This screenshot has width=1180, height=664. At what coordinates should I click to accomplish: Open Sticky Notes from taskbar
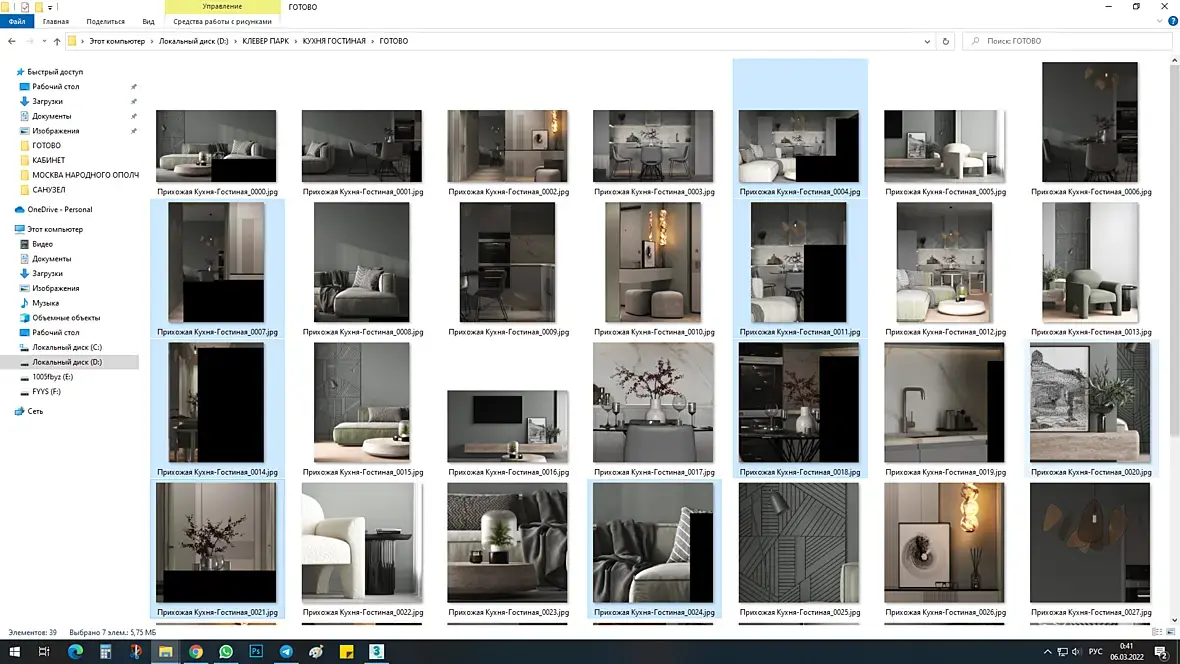(346, 652)
